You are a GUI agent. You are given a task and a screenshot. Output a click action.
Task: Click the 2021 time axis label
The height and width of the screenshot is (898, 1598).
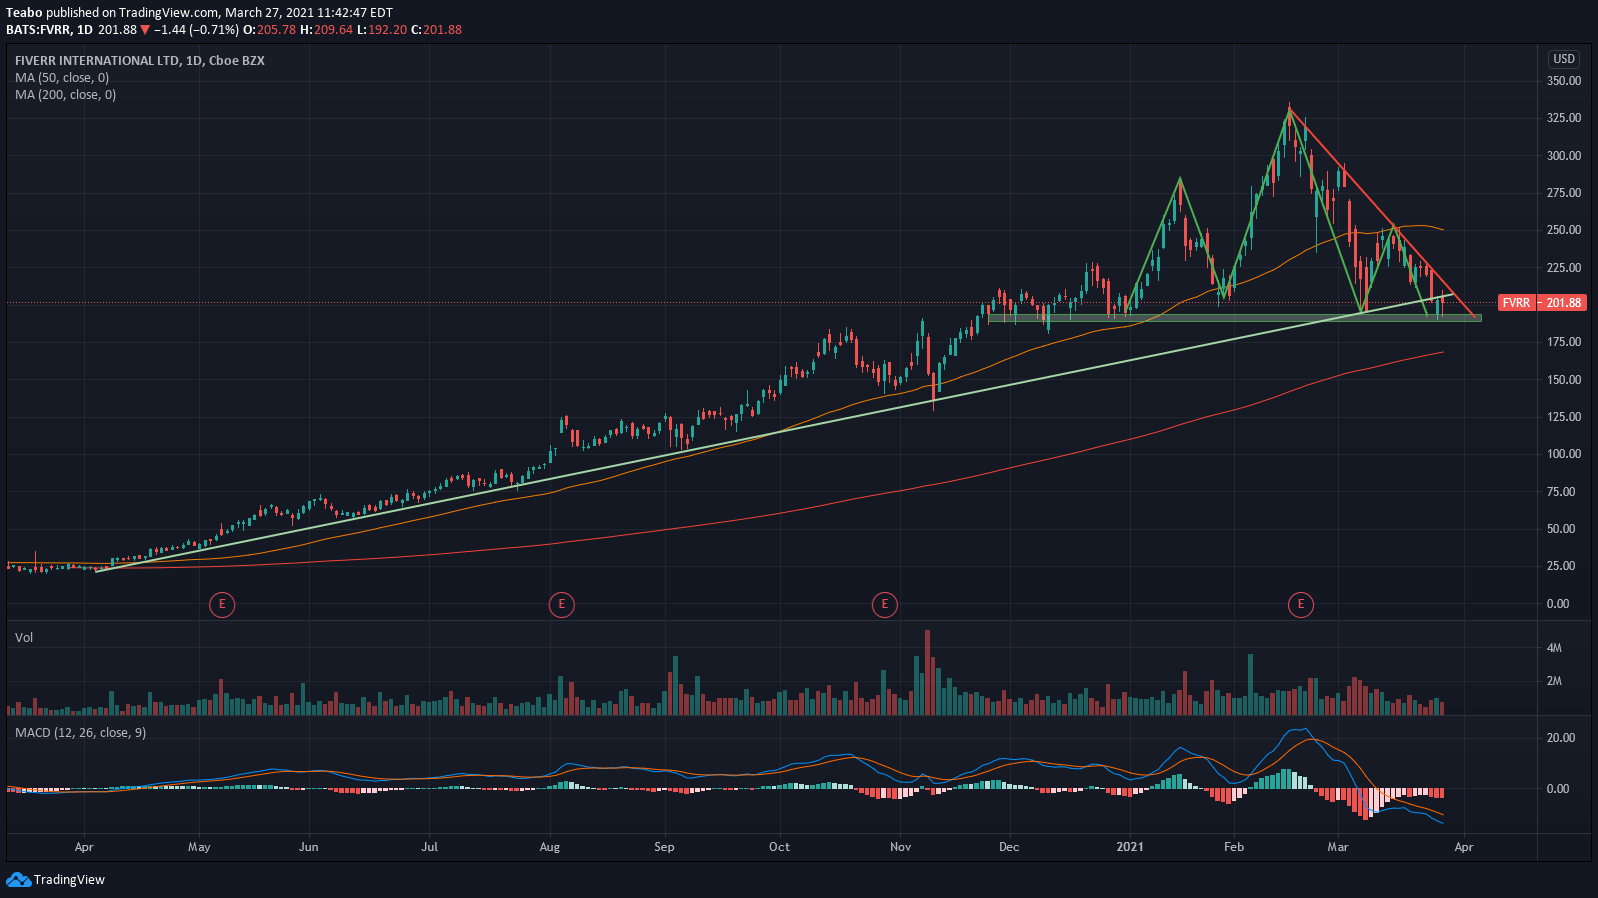[x=1130, y=847]
